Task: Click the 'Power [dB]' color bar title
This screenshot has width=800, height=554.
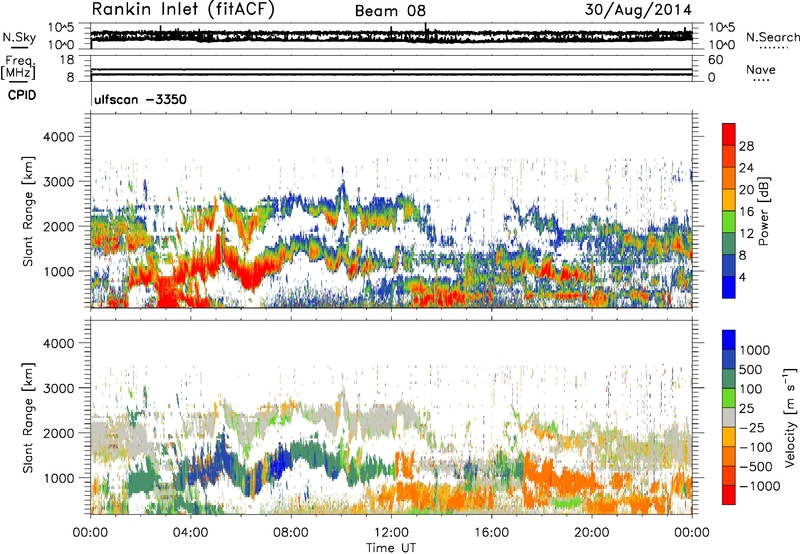Action: [x=764, y=211]
